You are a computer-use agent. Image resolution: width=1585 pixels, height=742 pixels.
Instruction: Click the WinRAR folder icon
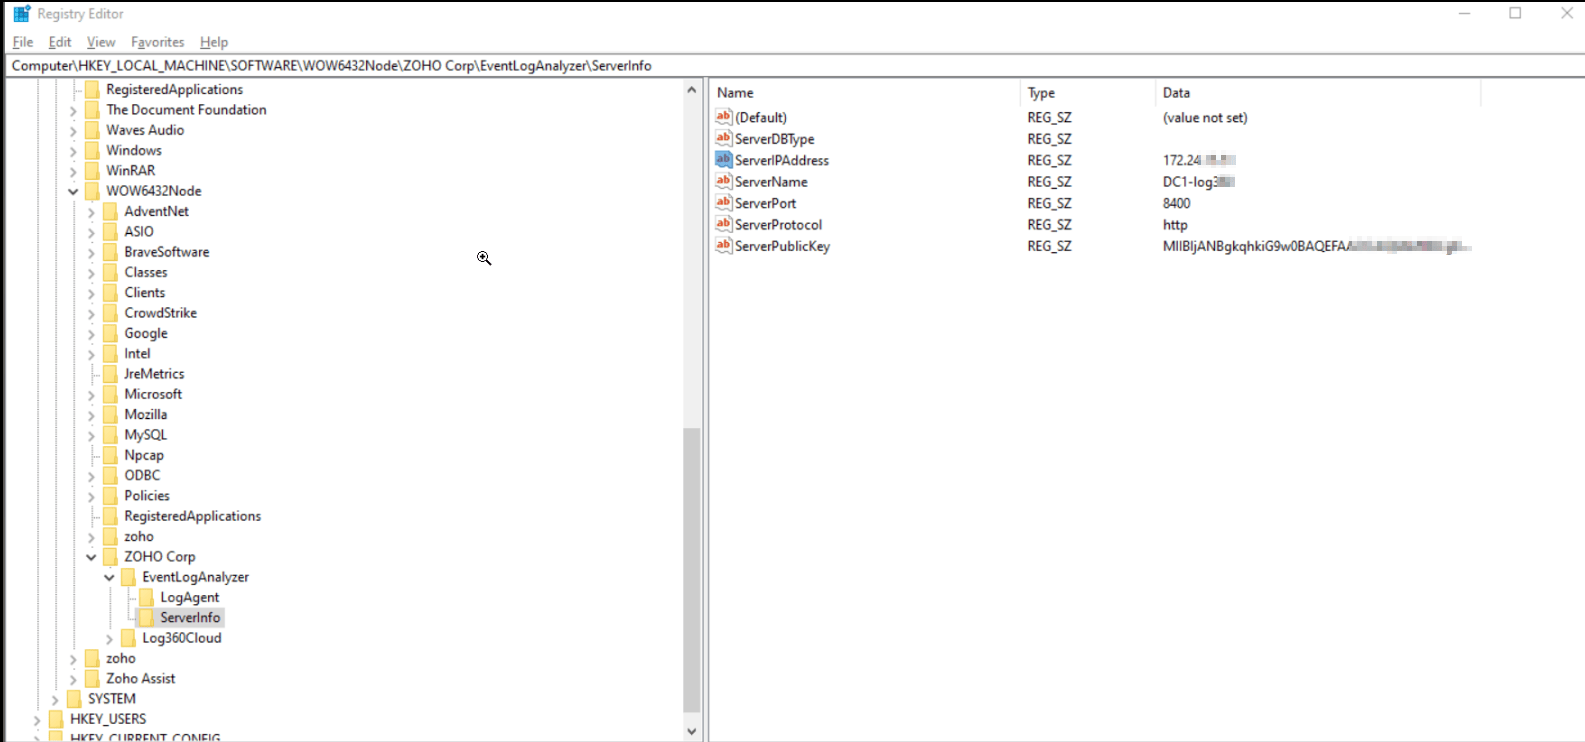pyautogui.click(x=93, y=170)
